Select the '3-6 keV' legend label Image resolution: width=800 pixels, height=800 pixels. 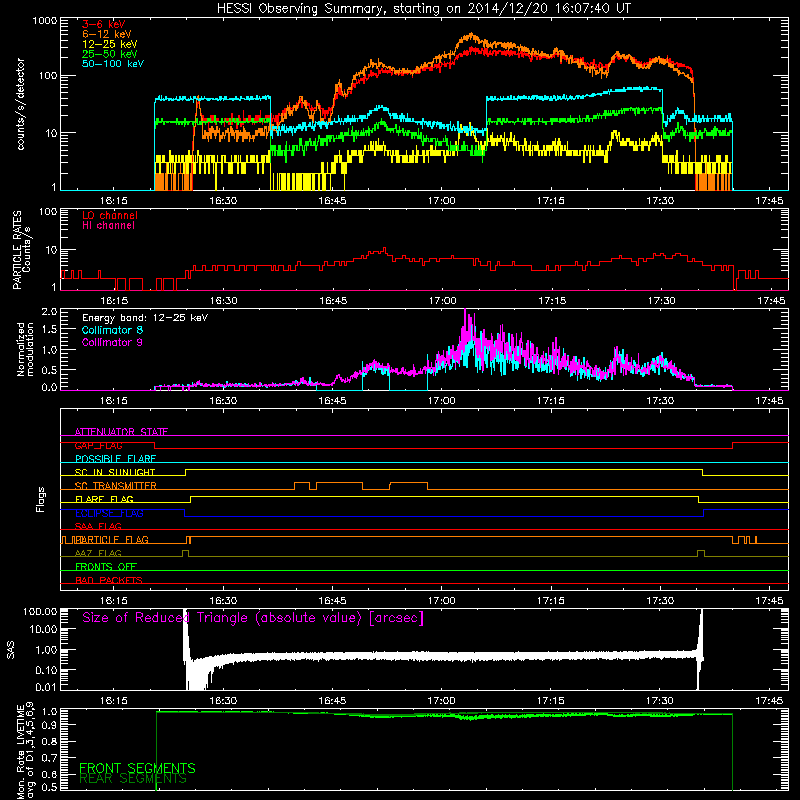pyautogui.click(x=103, y=24)
